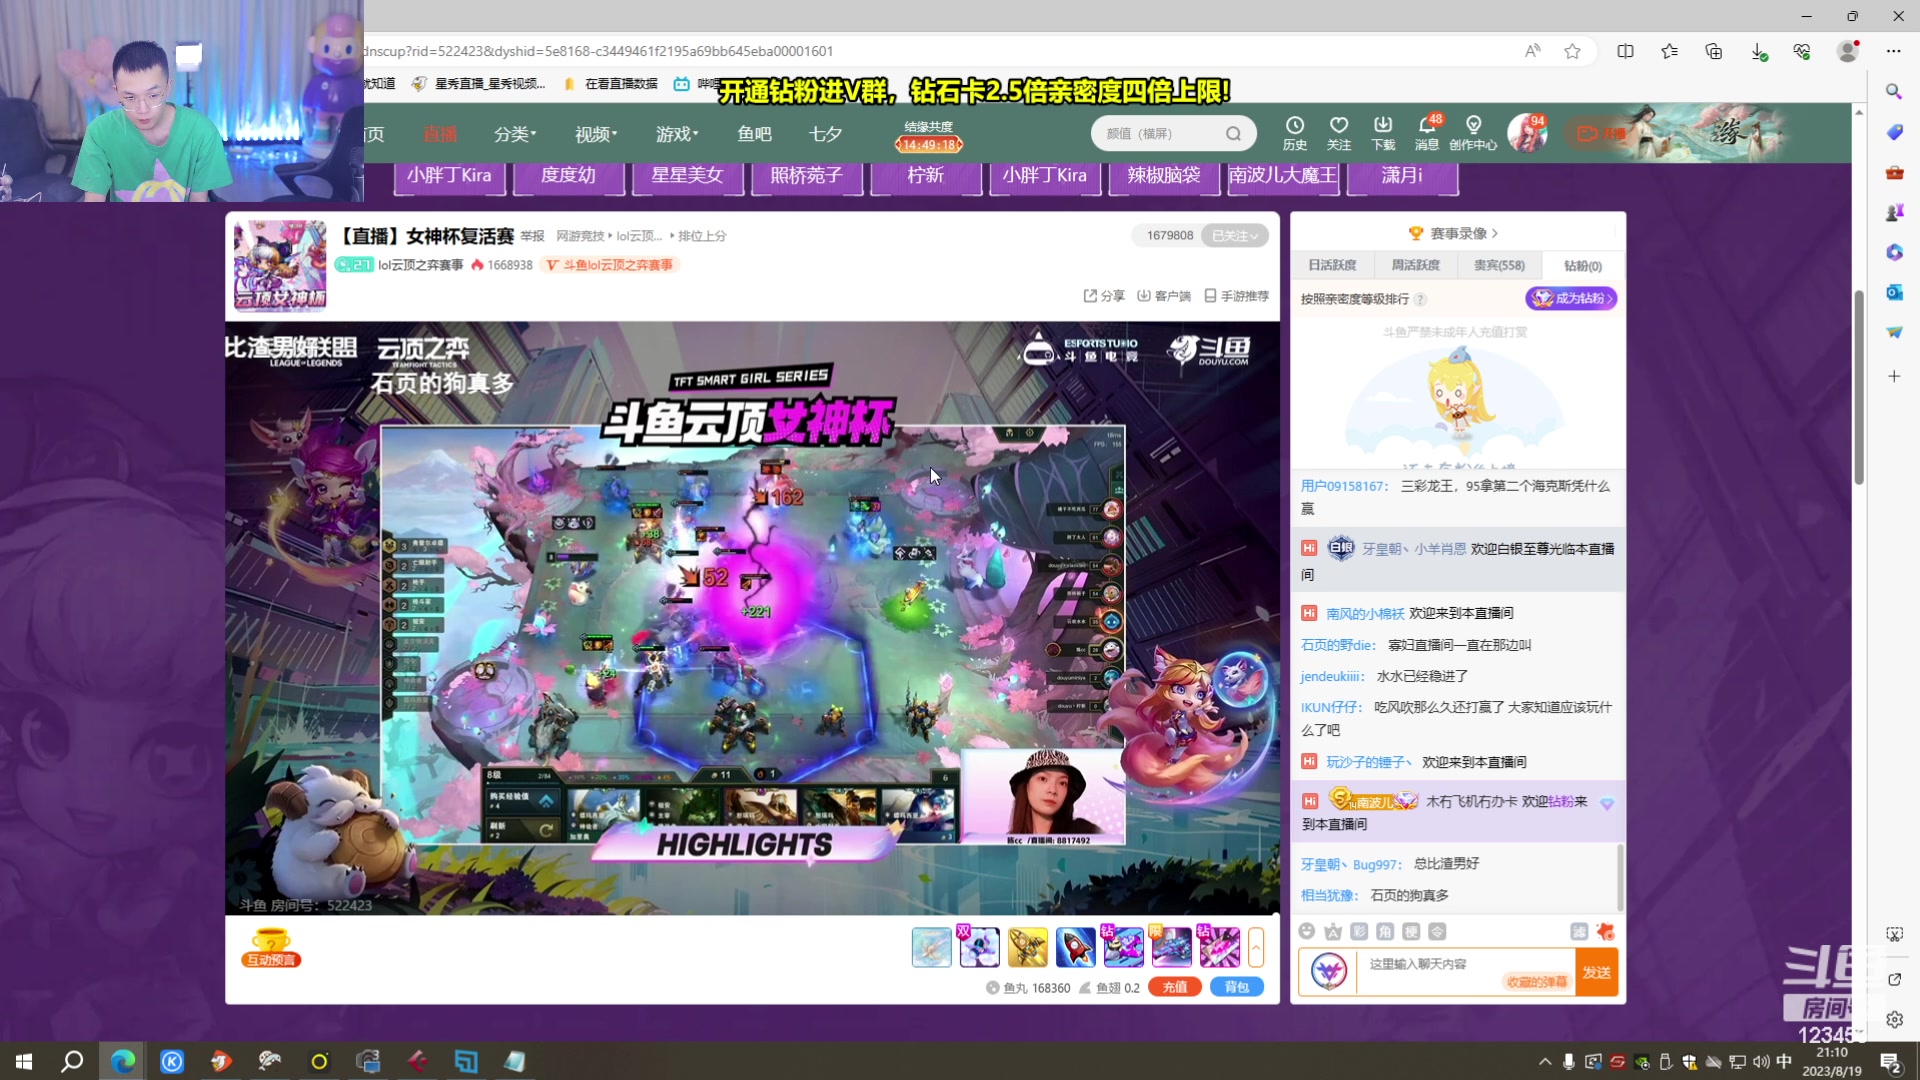Click the 充值 recharge button
Screen dimensions: 1920x1080
coord(1174,987)
